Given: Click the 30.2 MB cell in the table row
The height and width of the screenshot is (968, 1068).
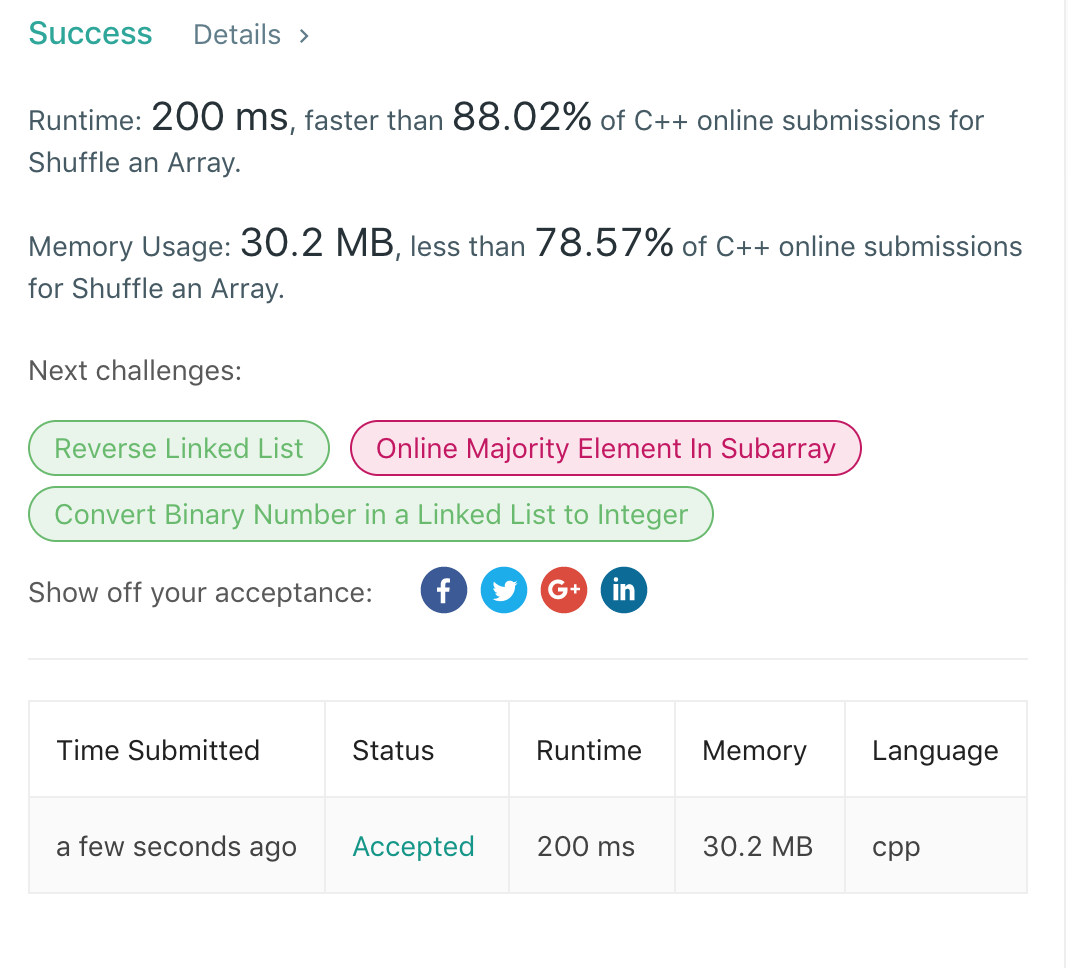Looking at the screenshot, I should click(x=758, y=847).
